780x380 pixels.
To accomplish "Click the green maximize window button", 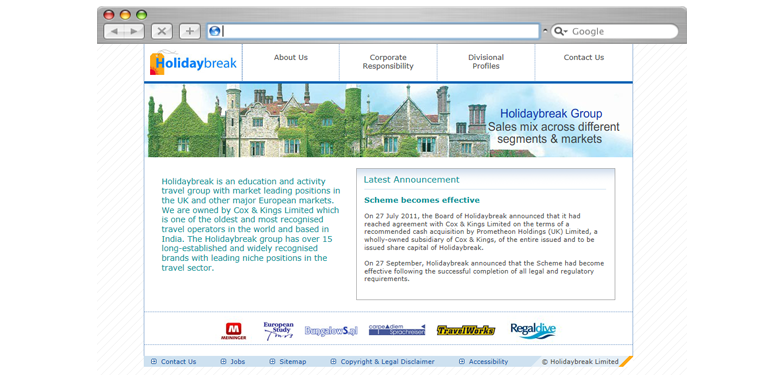I will click(x=142, y=15).
